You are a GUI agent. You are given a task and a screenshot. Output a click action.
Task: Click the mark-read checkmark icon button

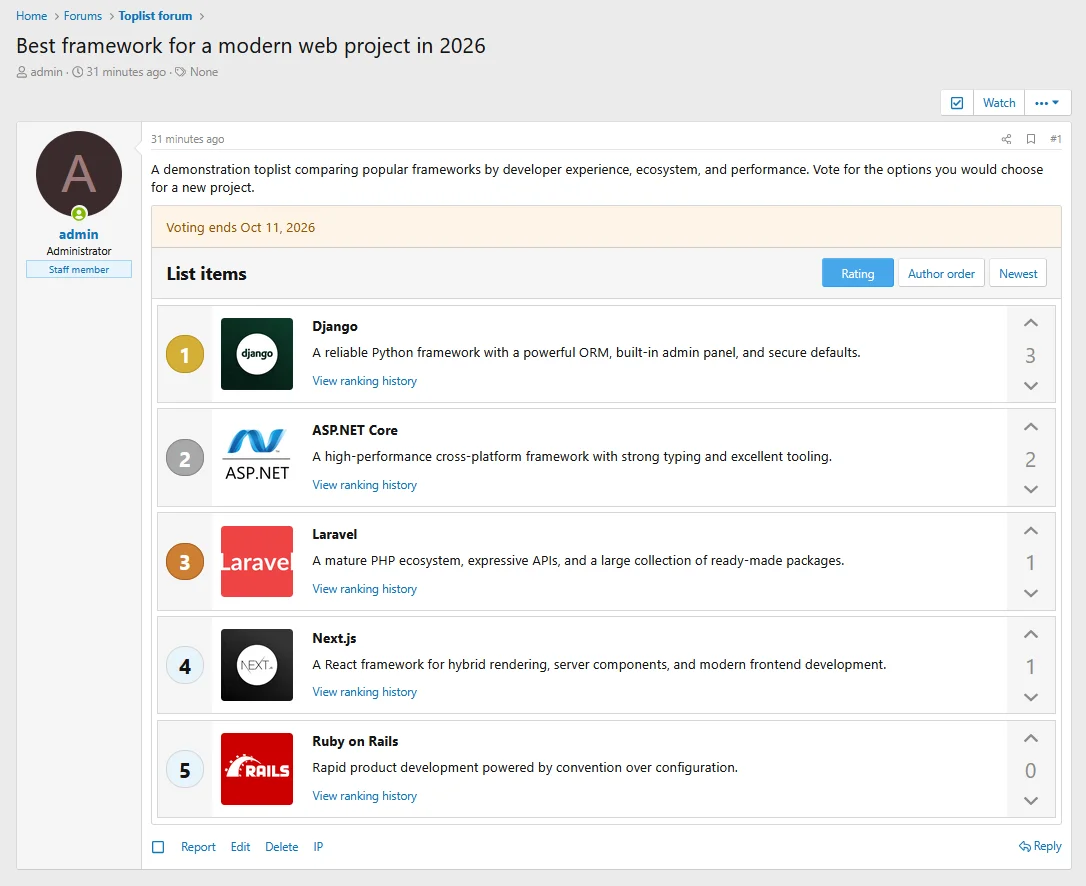[x=957, y=103]
